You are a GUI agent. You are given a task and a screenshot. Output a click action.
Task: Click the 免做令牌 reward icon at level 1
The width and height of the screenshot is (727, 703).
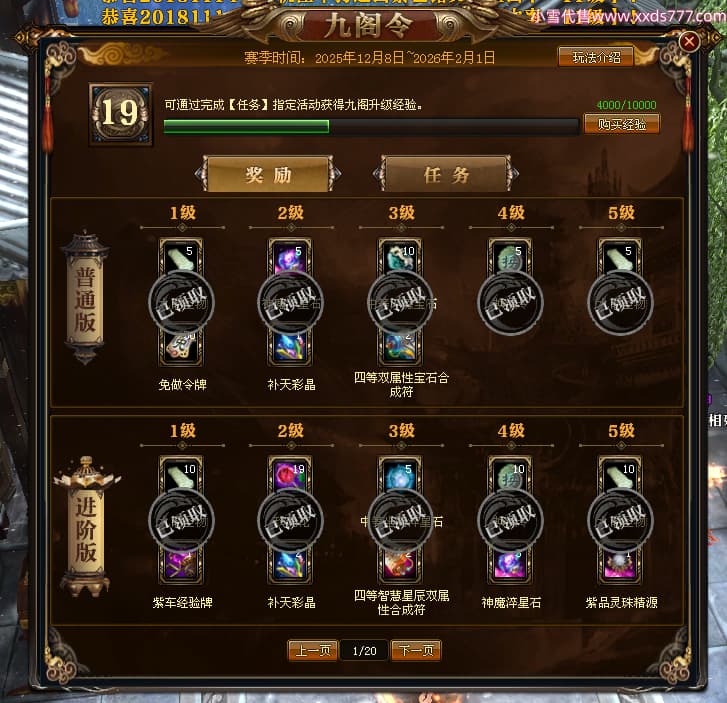pyautogui.click(x=181, y=348)
